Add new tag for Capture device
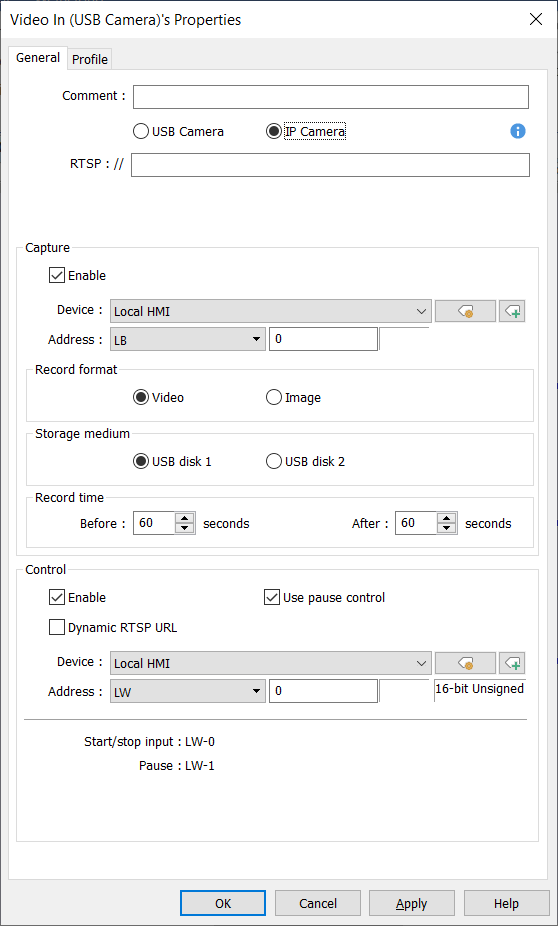Screen dimensions: 558x926 (513, 311)
